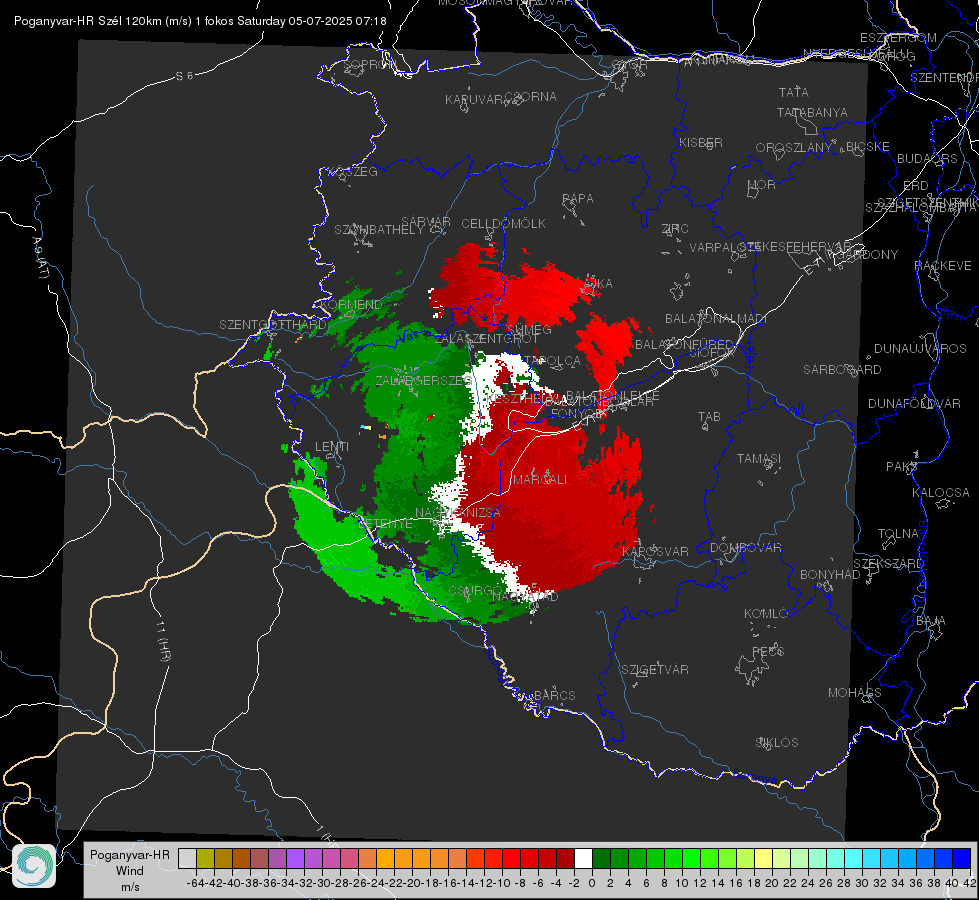Click the CELLDOMOLK city label
This screenshot has width=979, height=900.
click(503, 224)
